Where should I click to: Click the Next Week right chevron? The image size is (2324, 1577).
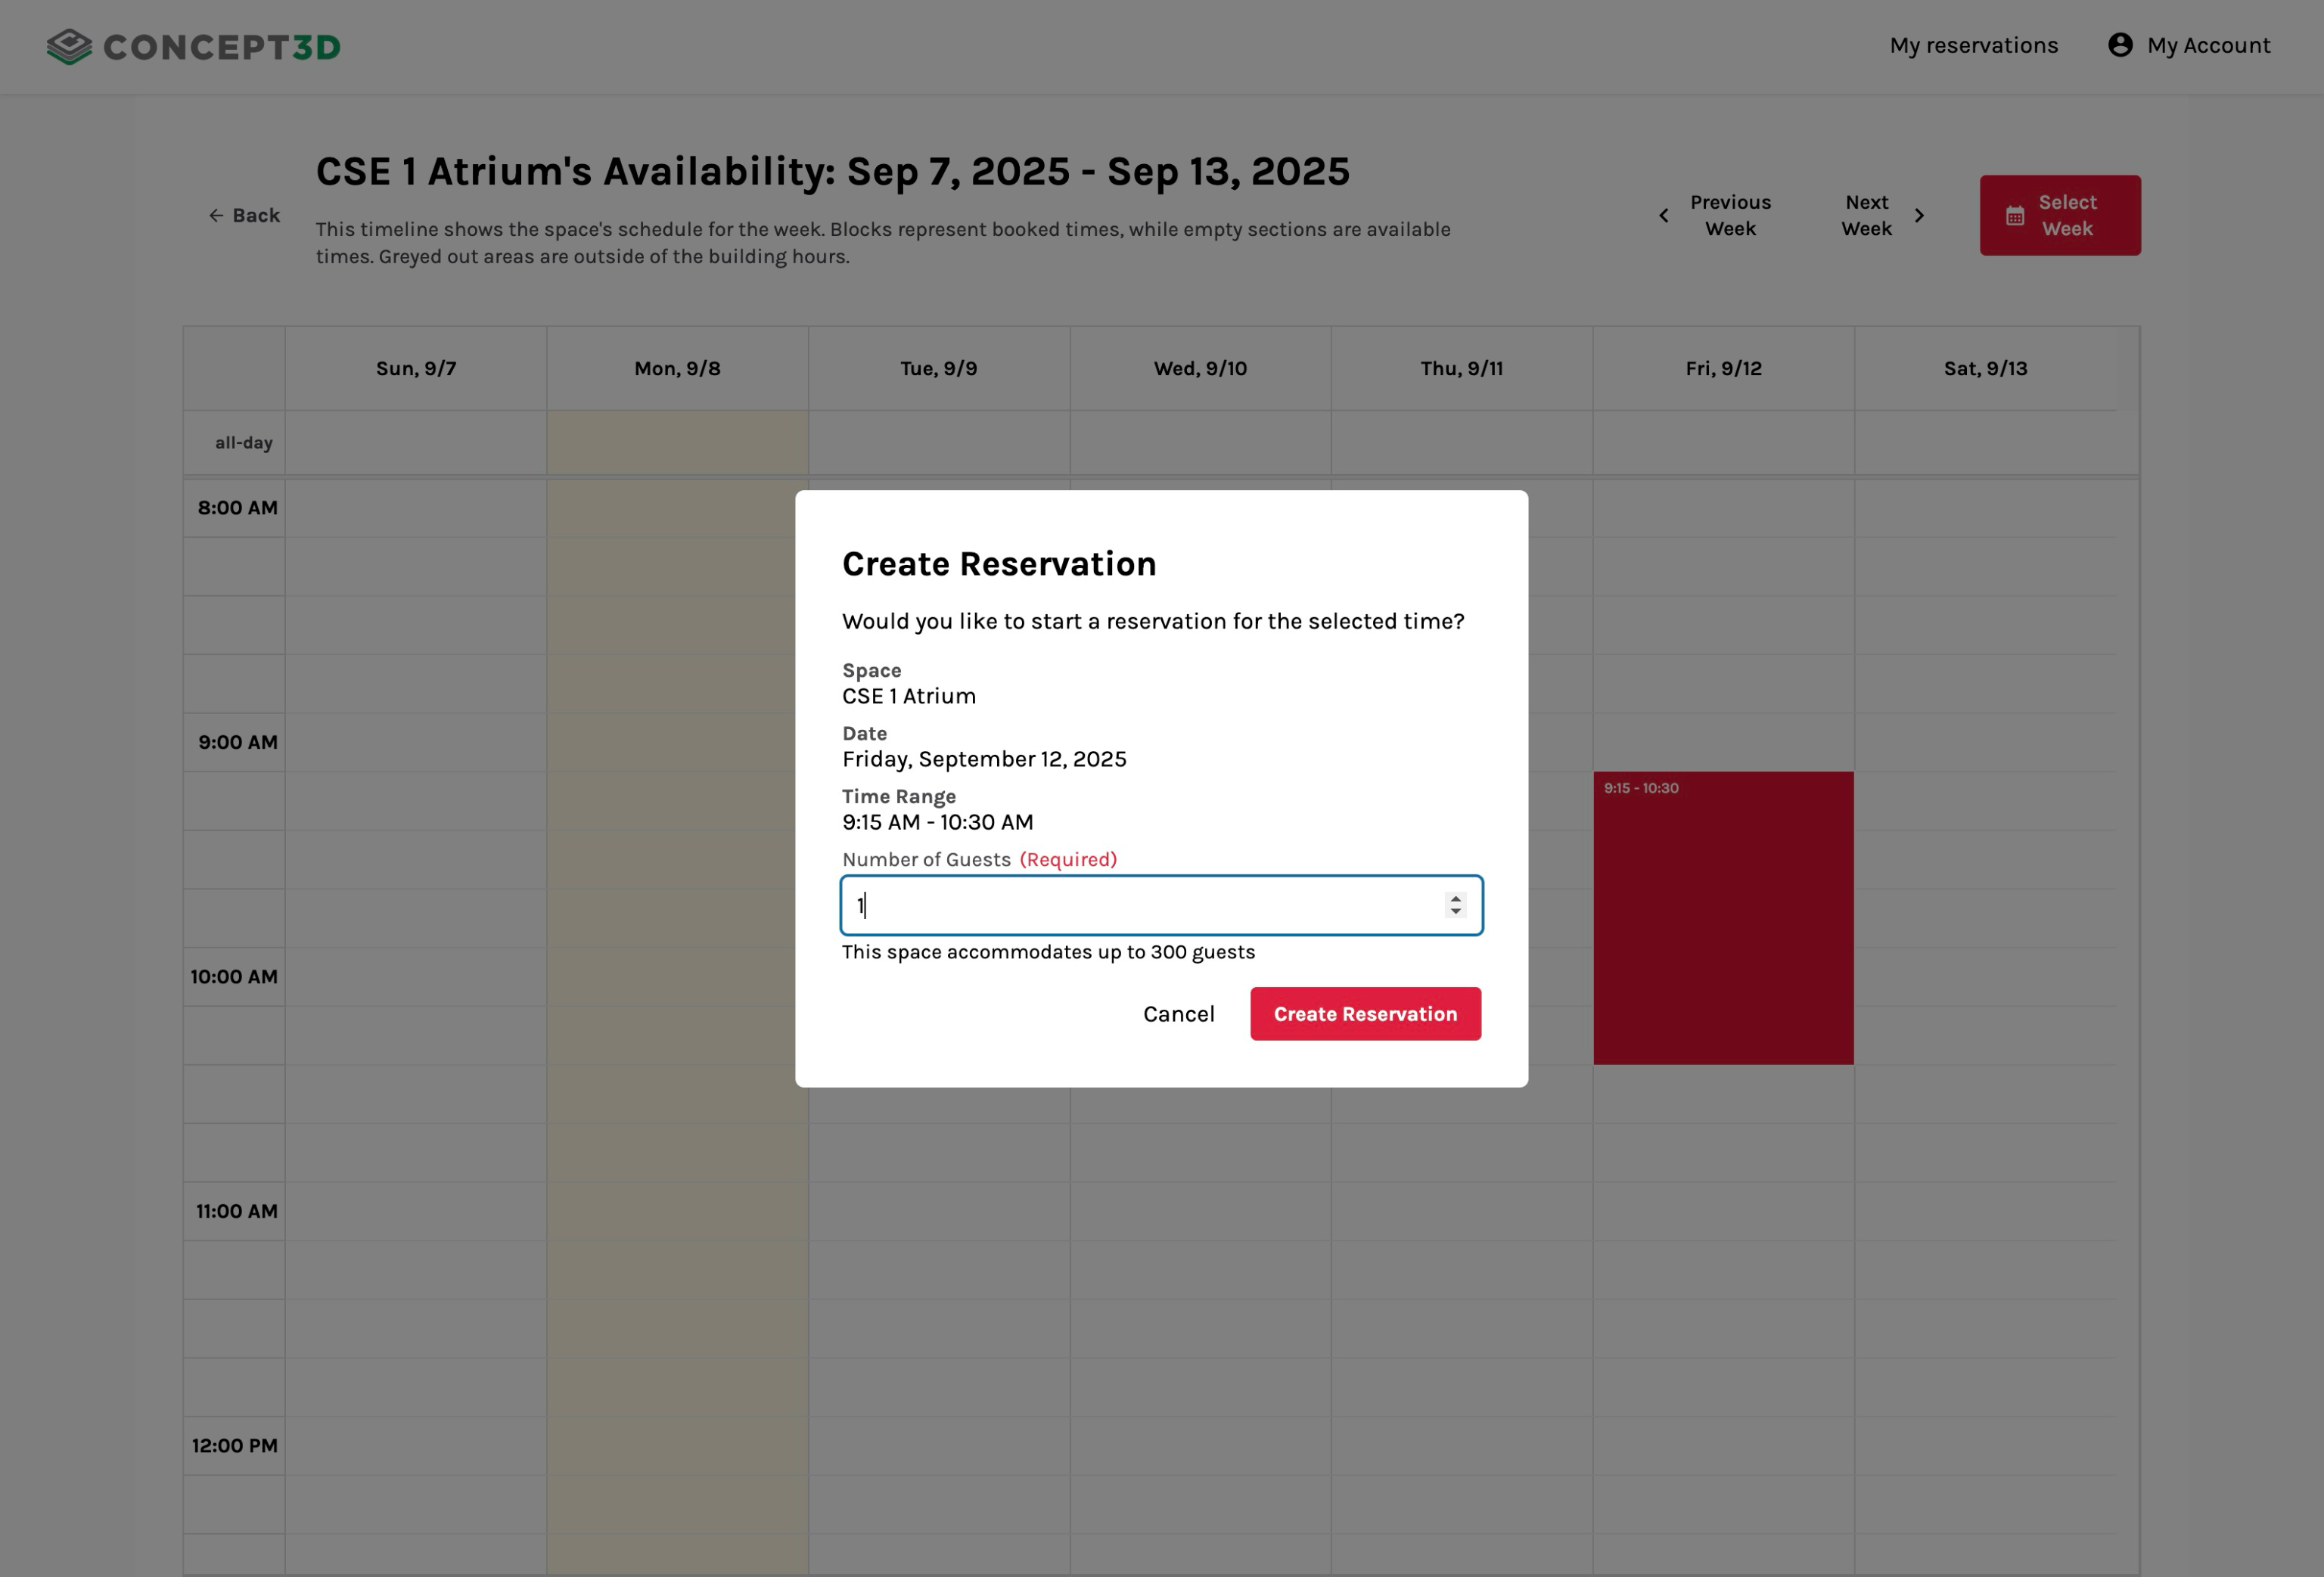(1919, 216)
